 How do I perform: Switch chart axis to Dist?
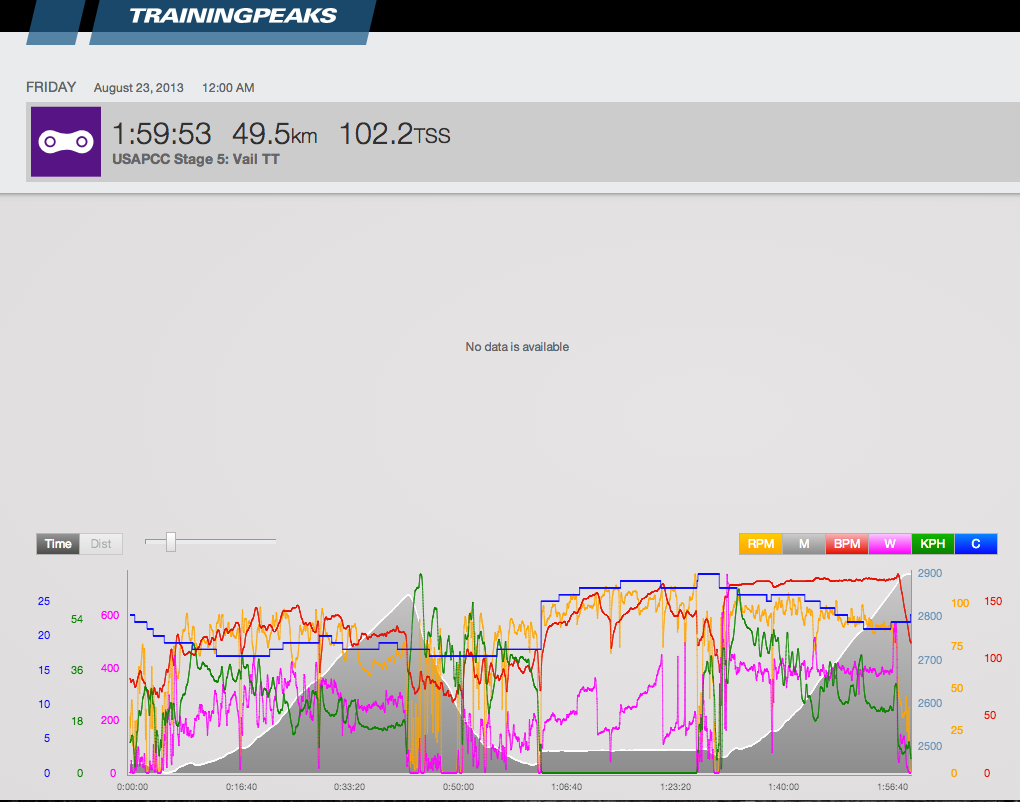[101, 544]
